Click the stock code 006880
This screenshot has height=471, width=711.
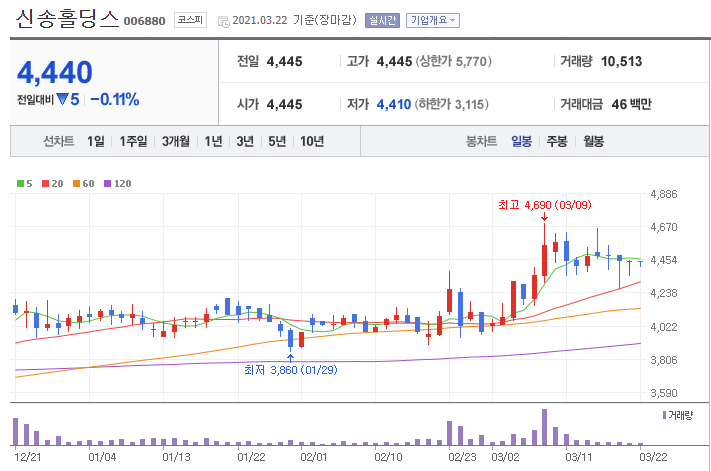145,21
